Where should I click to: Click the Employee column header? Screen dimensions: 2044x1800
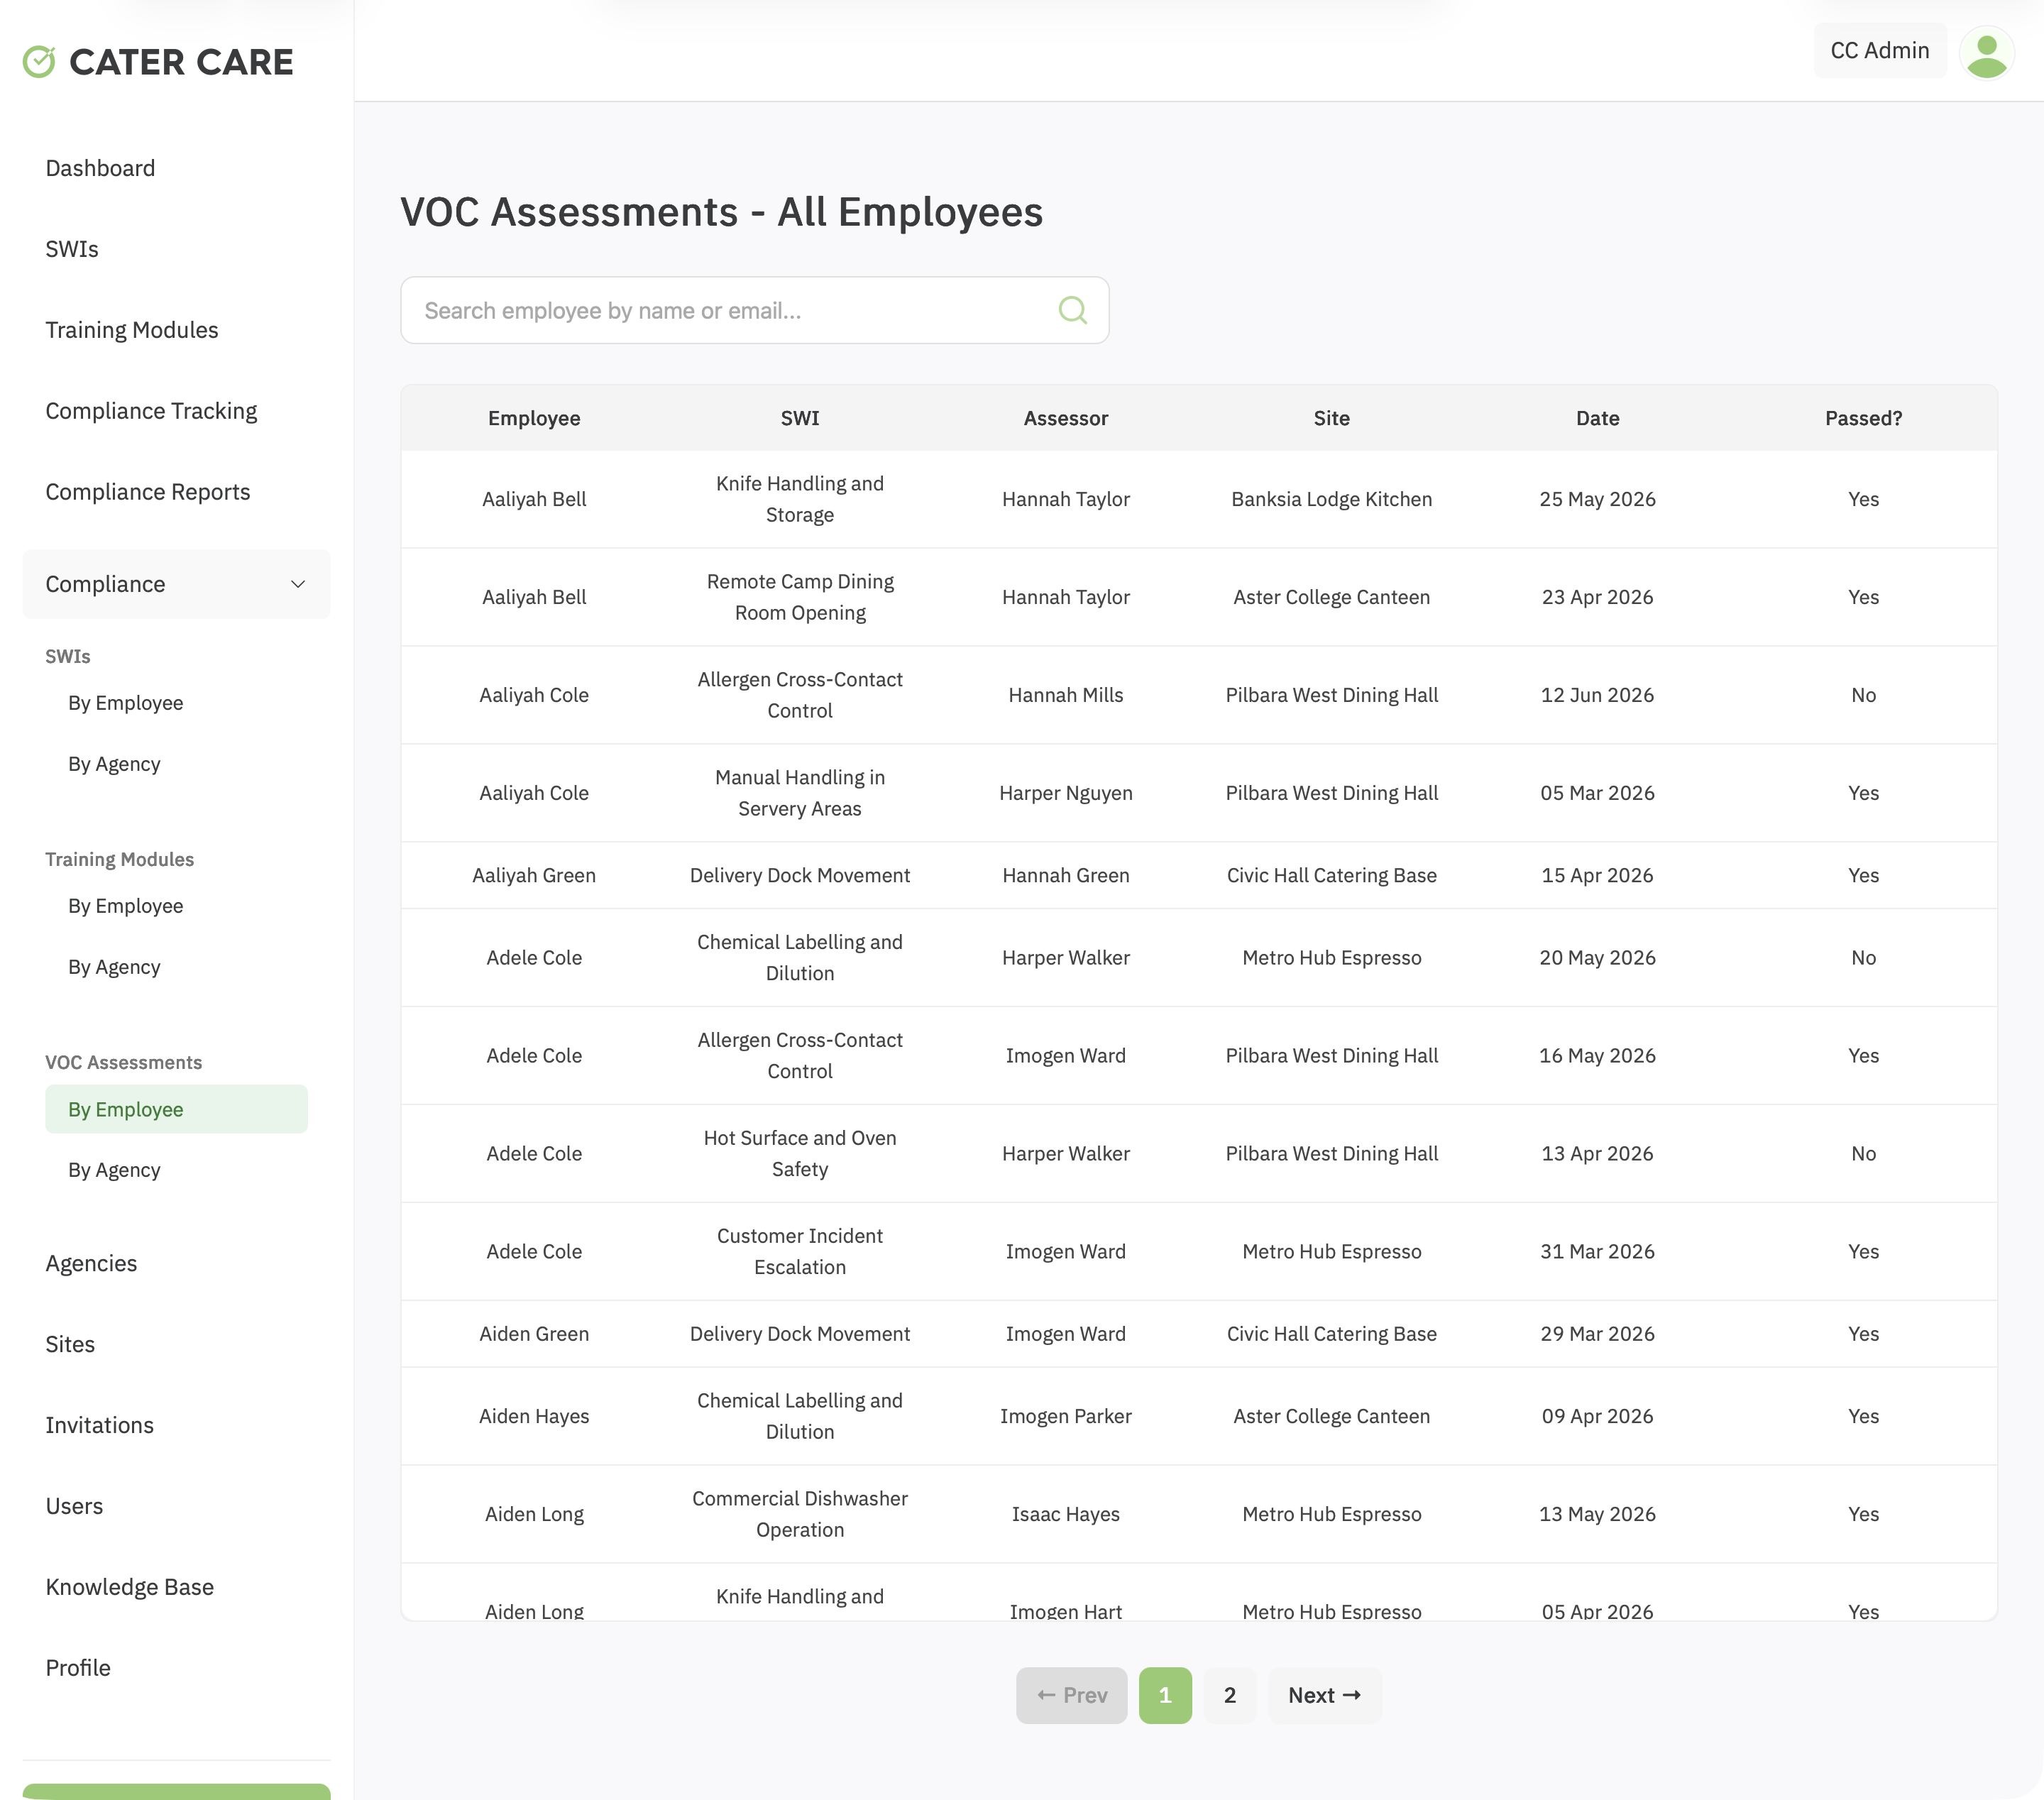(534, 418)
